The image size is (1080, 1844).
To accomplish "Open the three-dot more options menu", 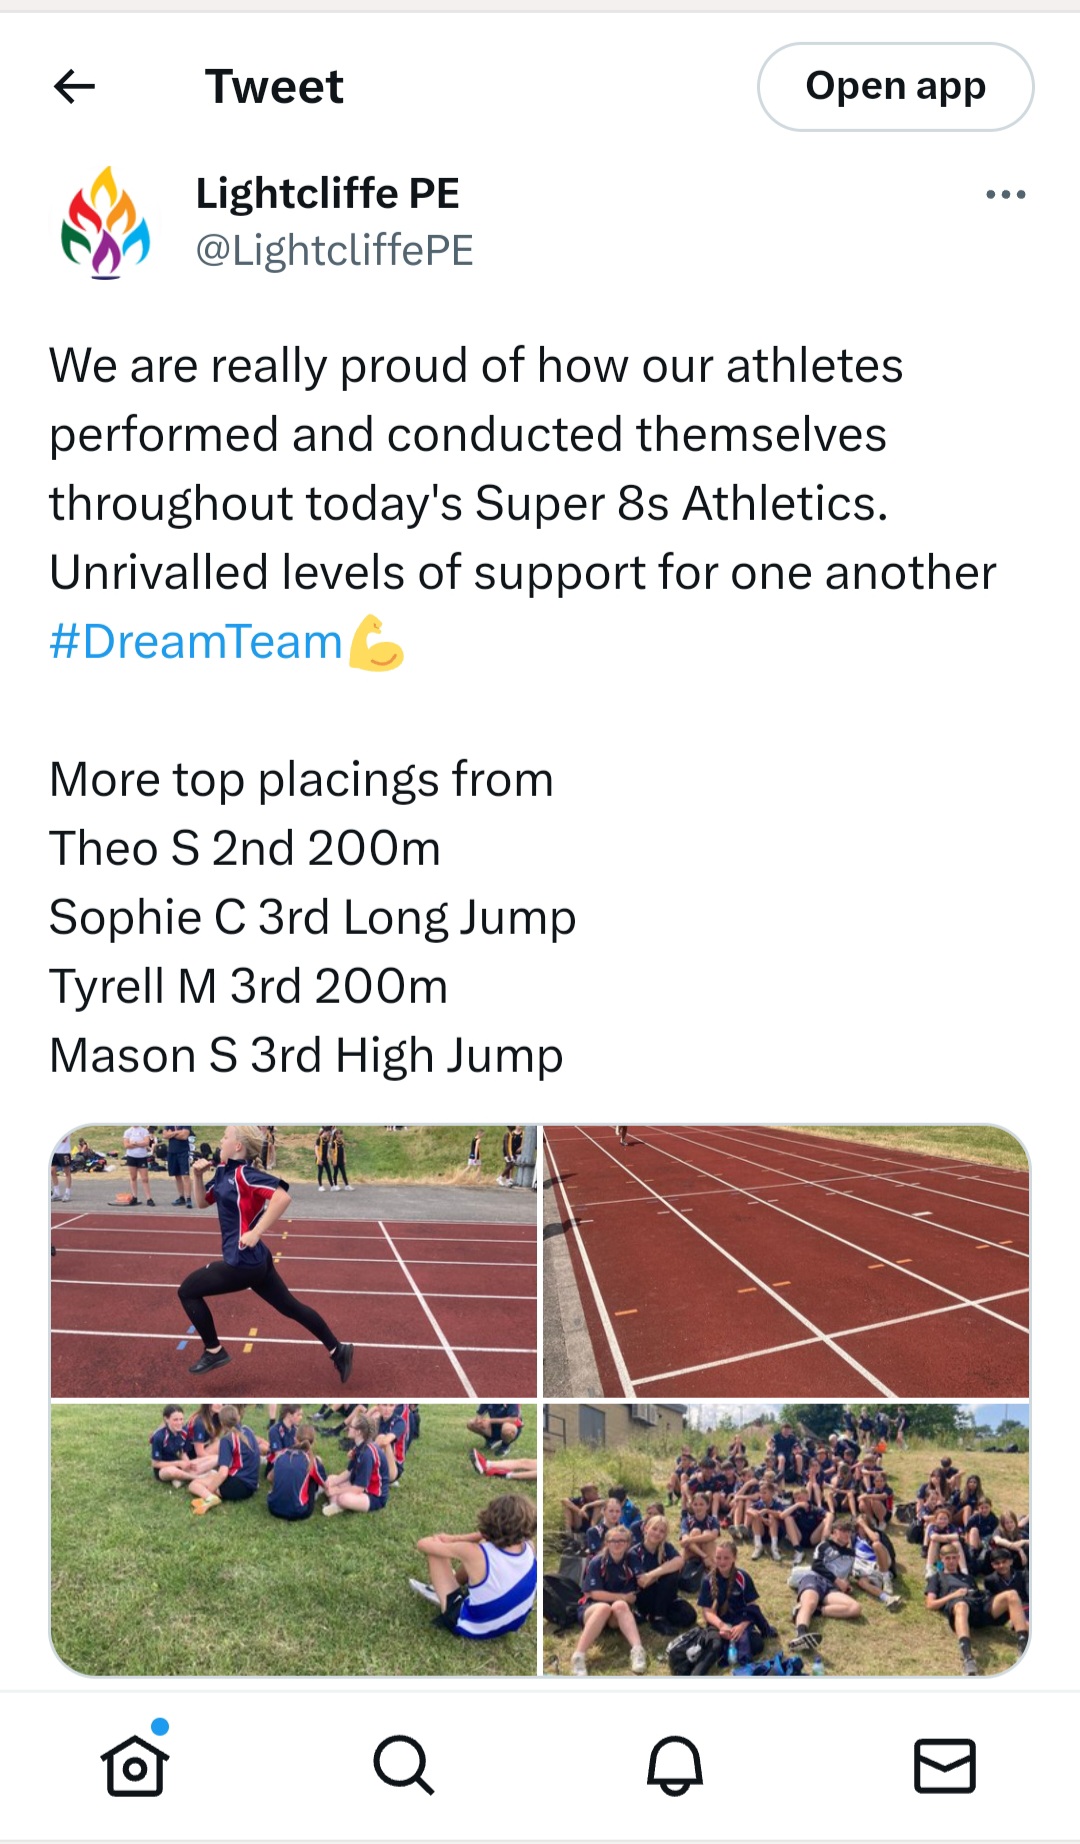I will (x=1005, y=194).
